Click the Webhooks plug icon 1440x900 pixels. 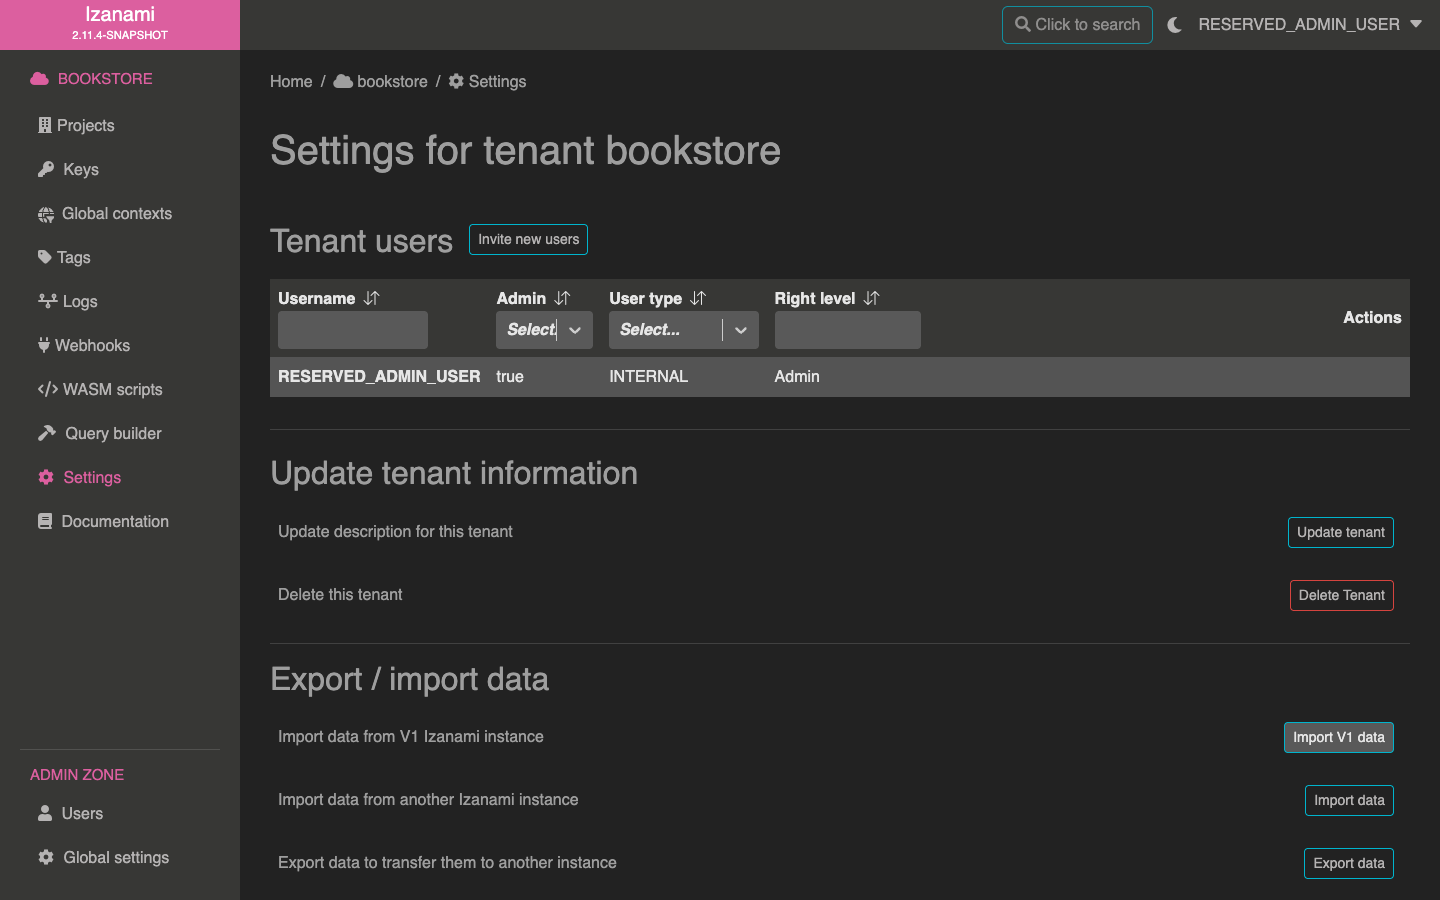point(44,345)
